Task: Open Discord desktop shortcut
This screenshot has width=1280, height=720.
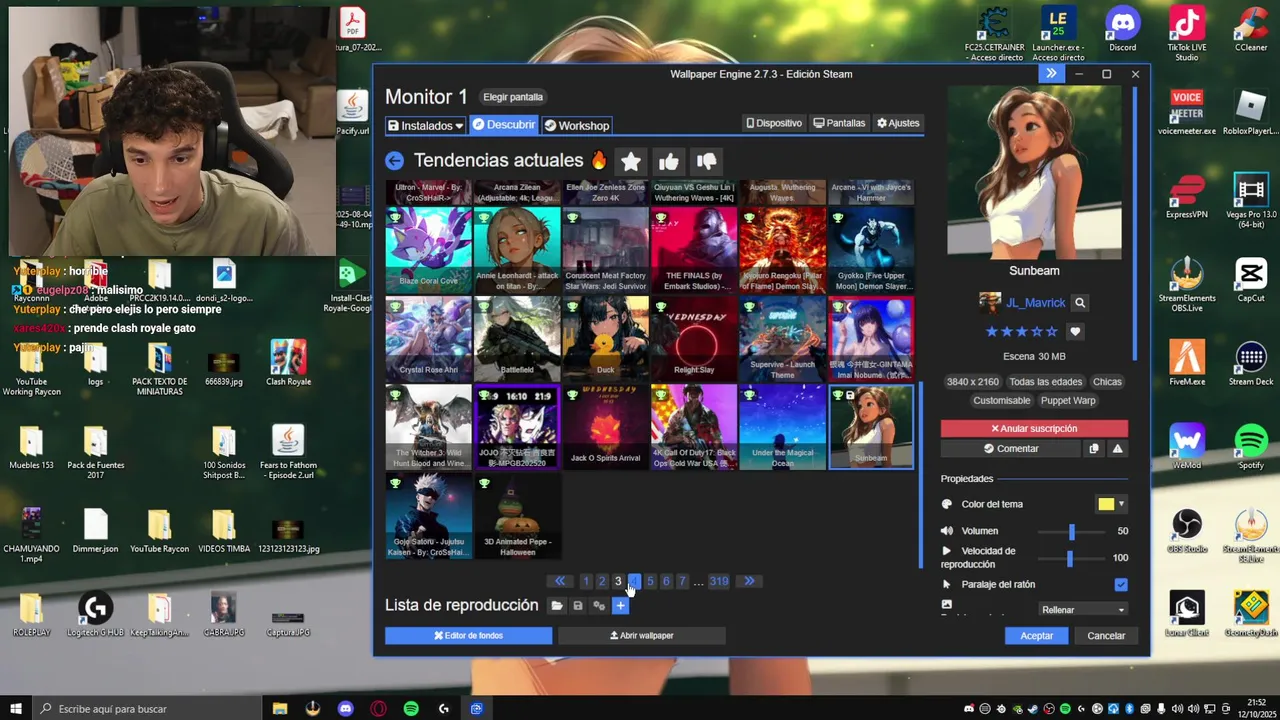Action: 1123,27
